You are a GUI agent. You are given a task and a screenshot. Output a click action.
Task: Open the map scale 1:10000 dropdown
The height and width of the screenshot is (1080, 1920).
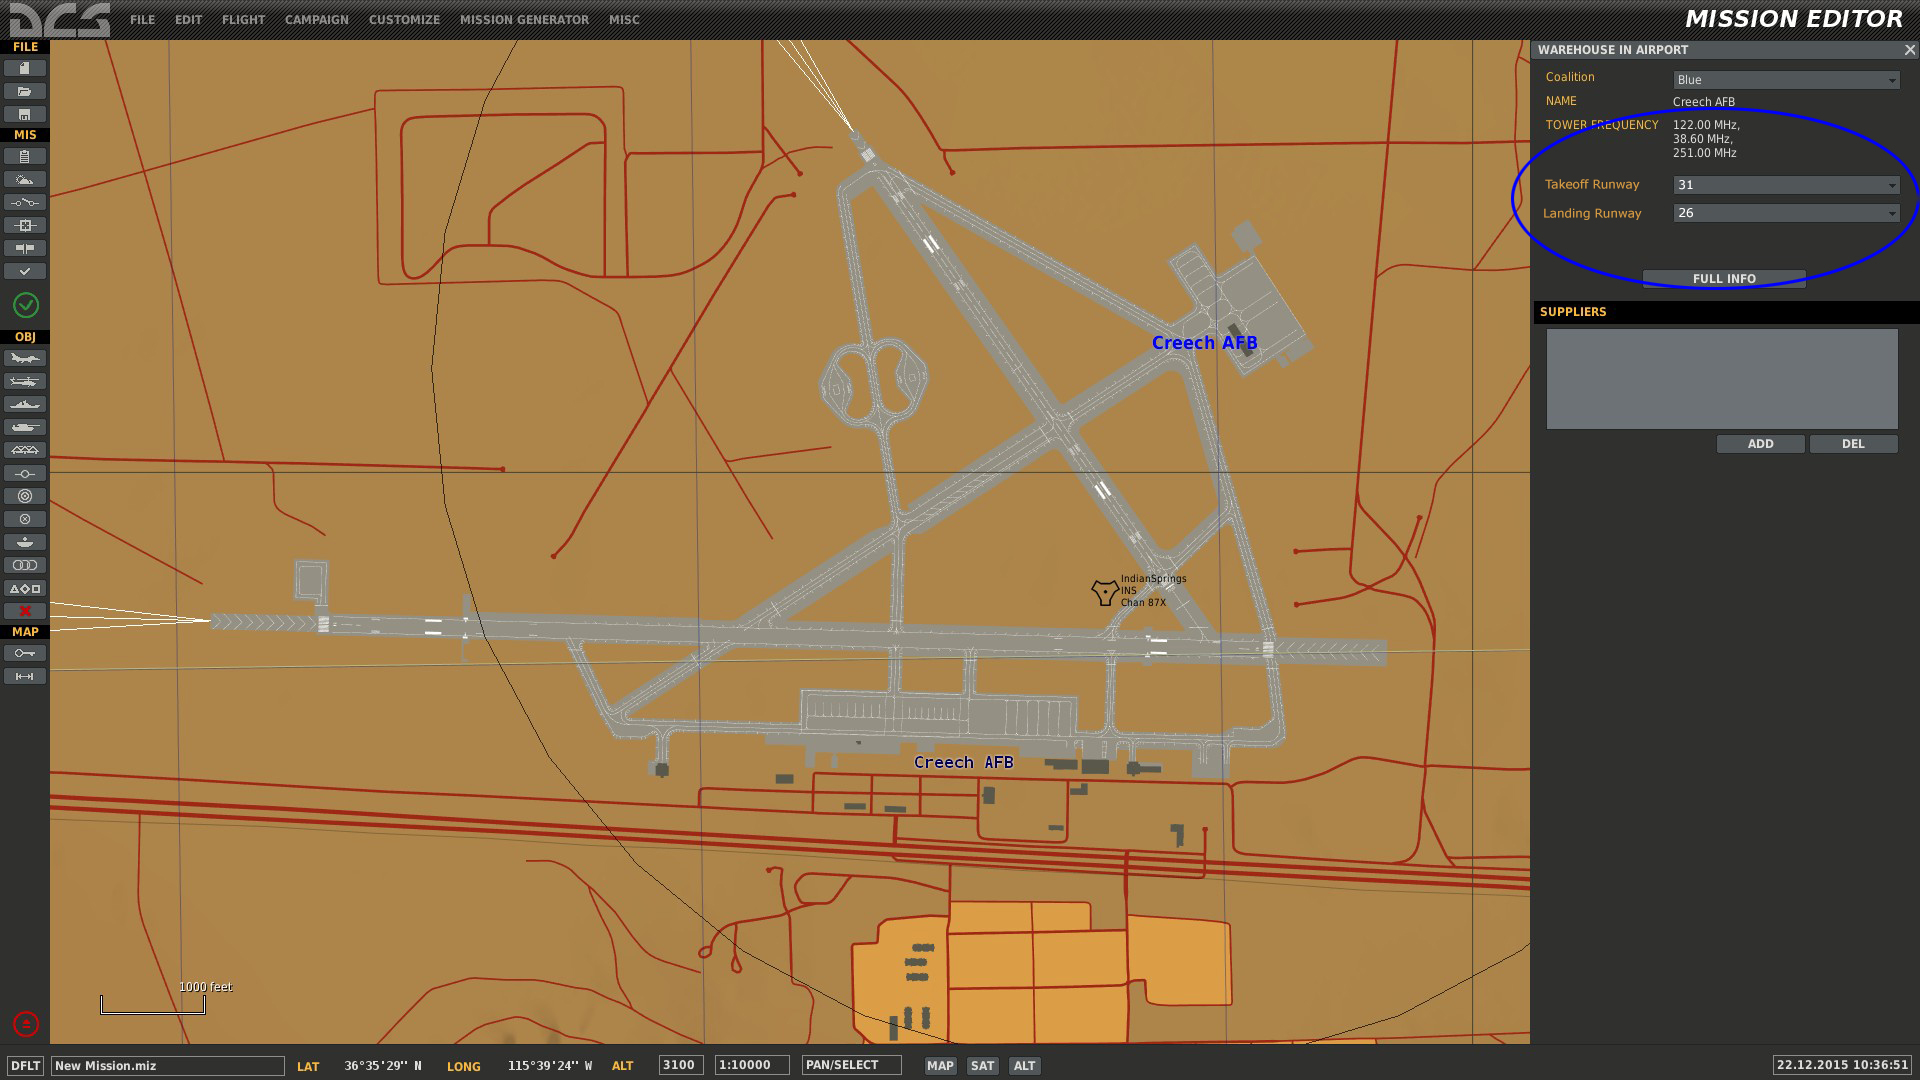coord(752,1065)
